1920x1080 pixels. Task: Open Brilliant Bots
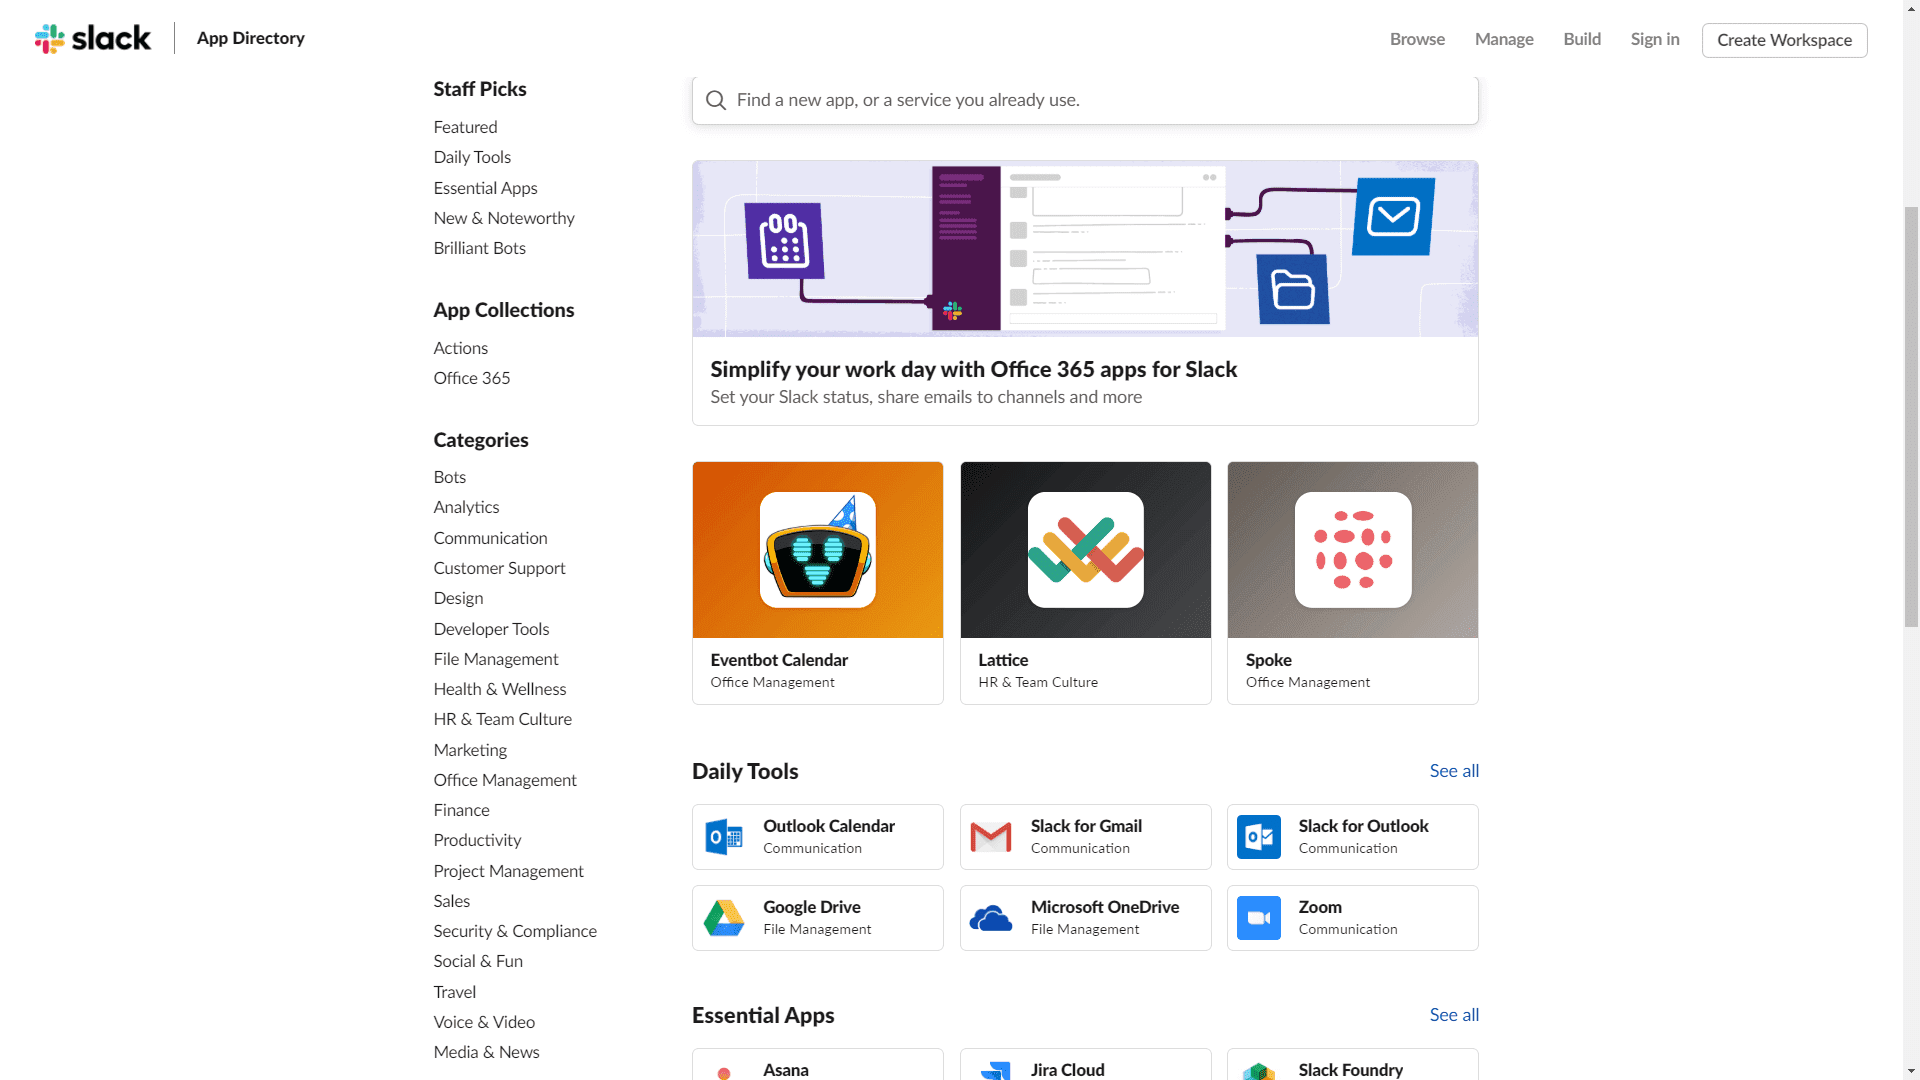(x=479, y=248)
